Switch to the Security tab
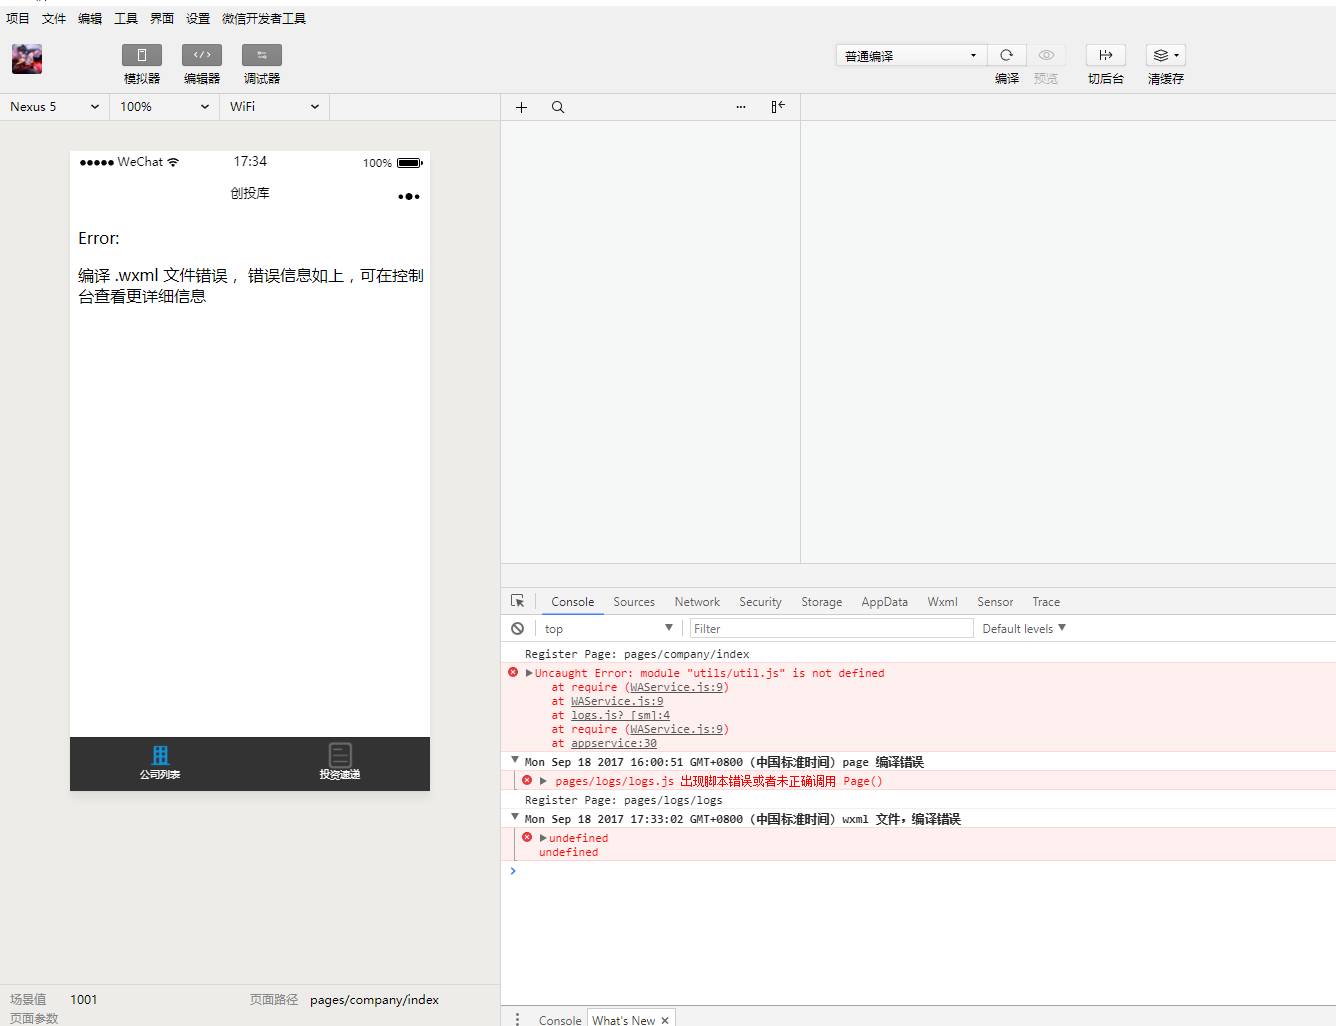 (760, 602)
